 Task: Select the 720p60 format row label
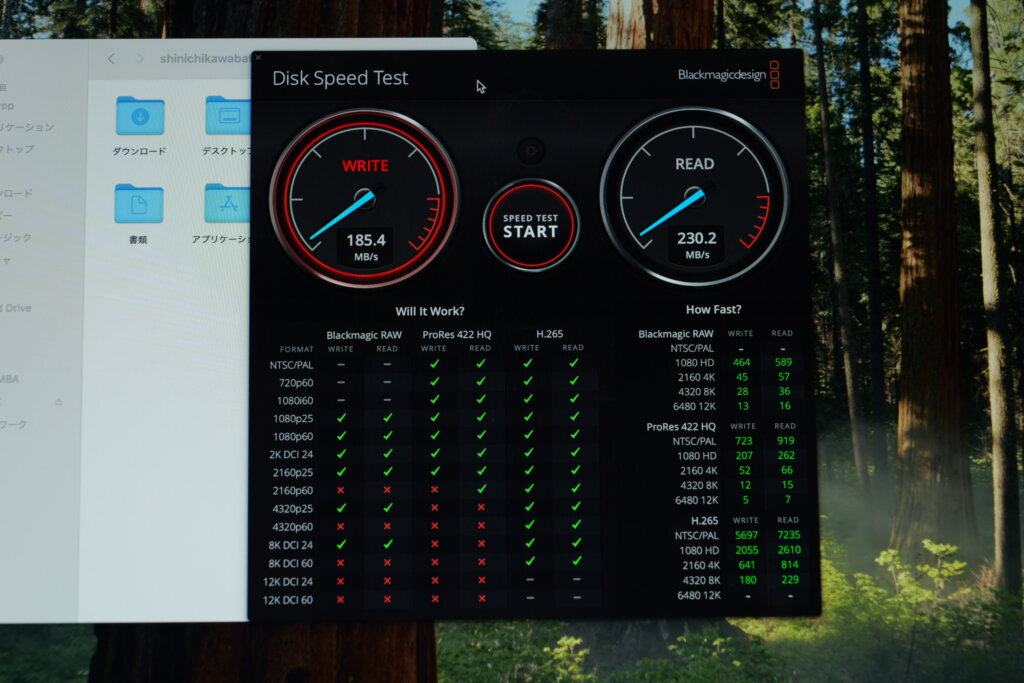pos(296,383)
